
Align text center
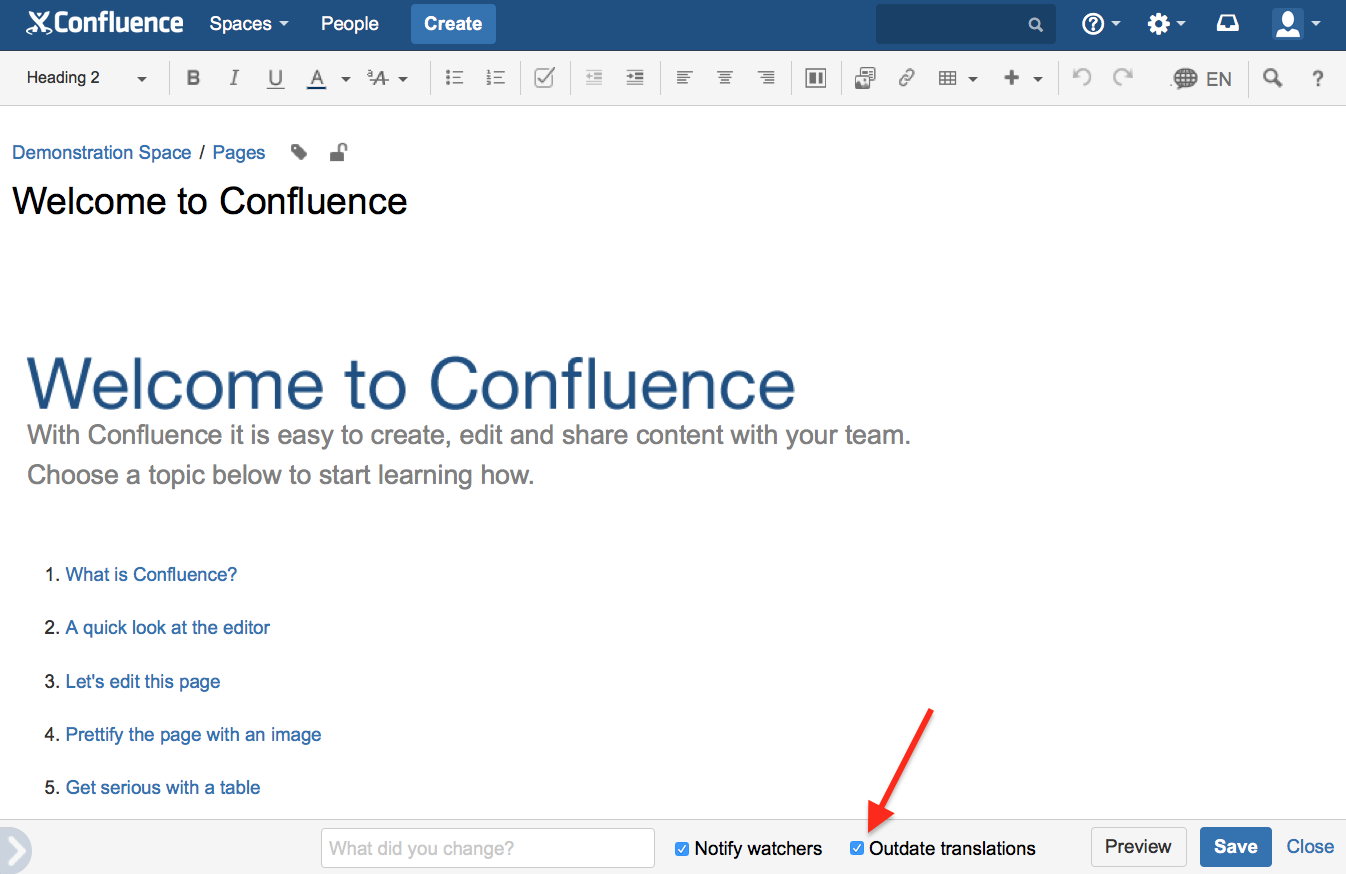point(725,78)
